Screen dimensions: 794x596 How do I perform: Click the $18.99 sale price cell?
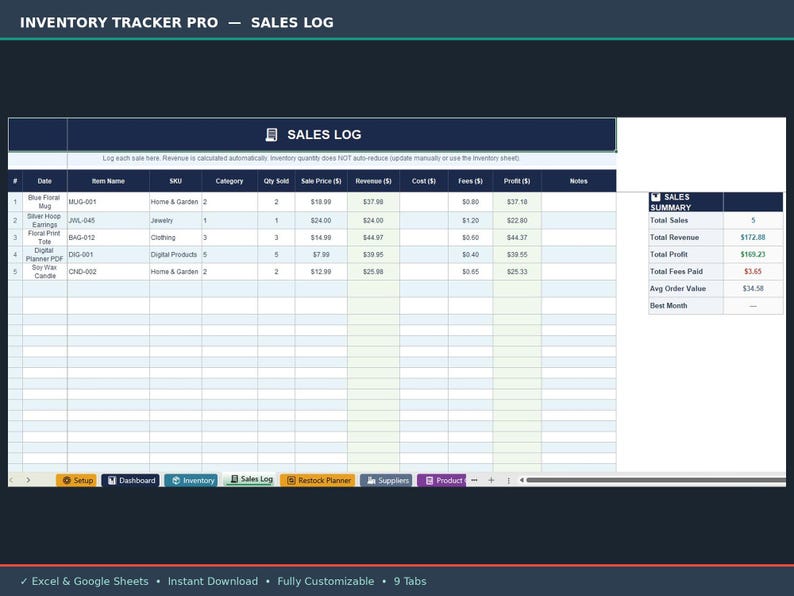click(x=321, y=202)
